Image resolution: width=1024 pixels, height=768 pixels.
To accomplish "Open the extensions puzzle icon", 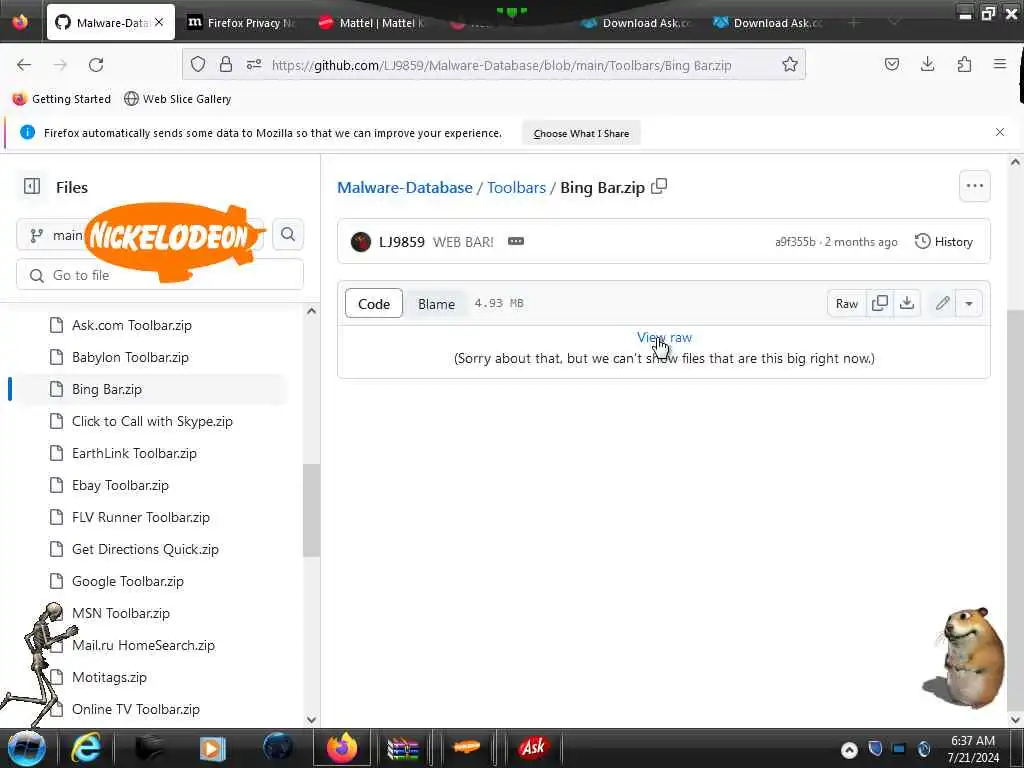I will pos(964,64).
